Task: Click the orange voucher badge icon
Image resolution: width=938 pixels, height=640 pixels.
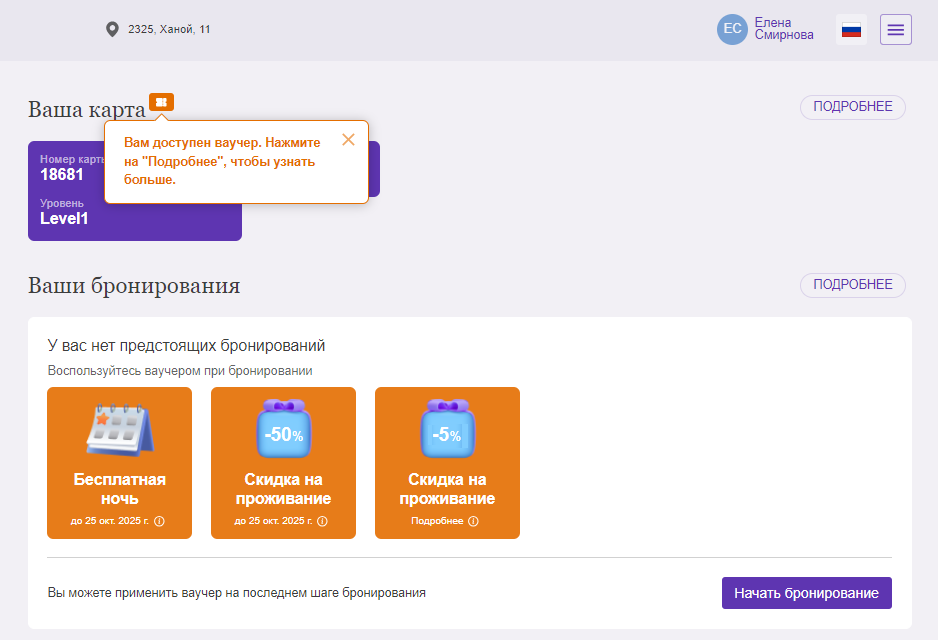Action: 162,102
